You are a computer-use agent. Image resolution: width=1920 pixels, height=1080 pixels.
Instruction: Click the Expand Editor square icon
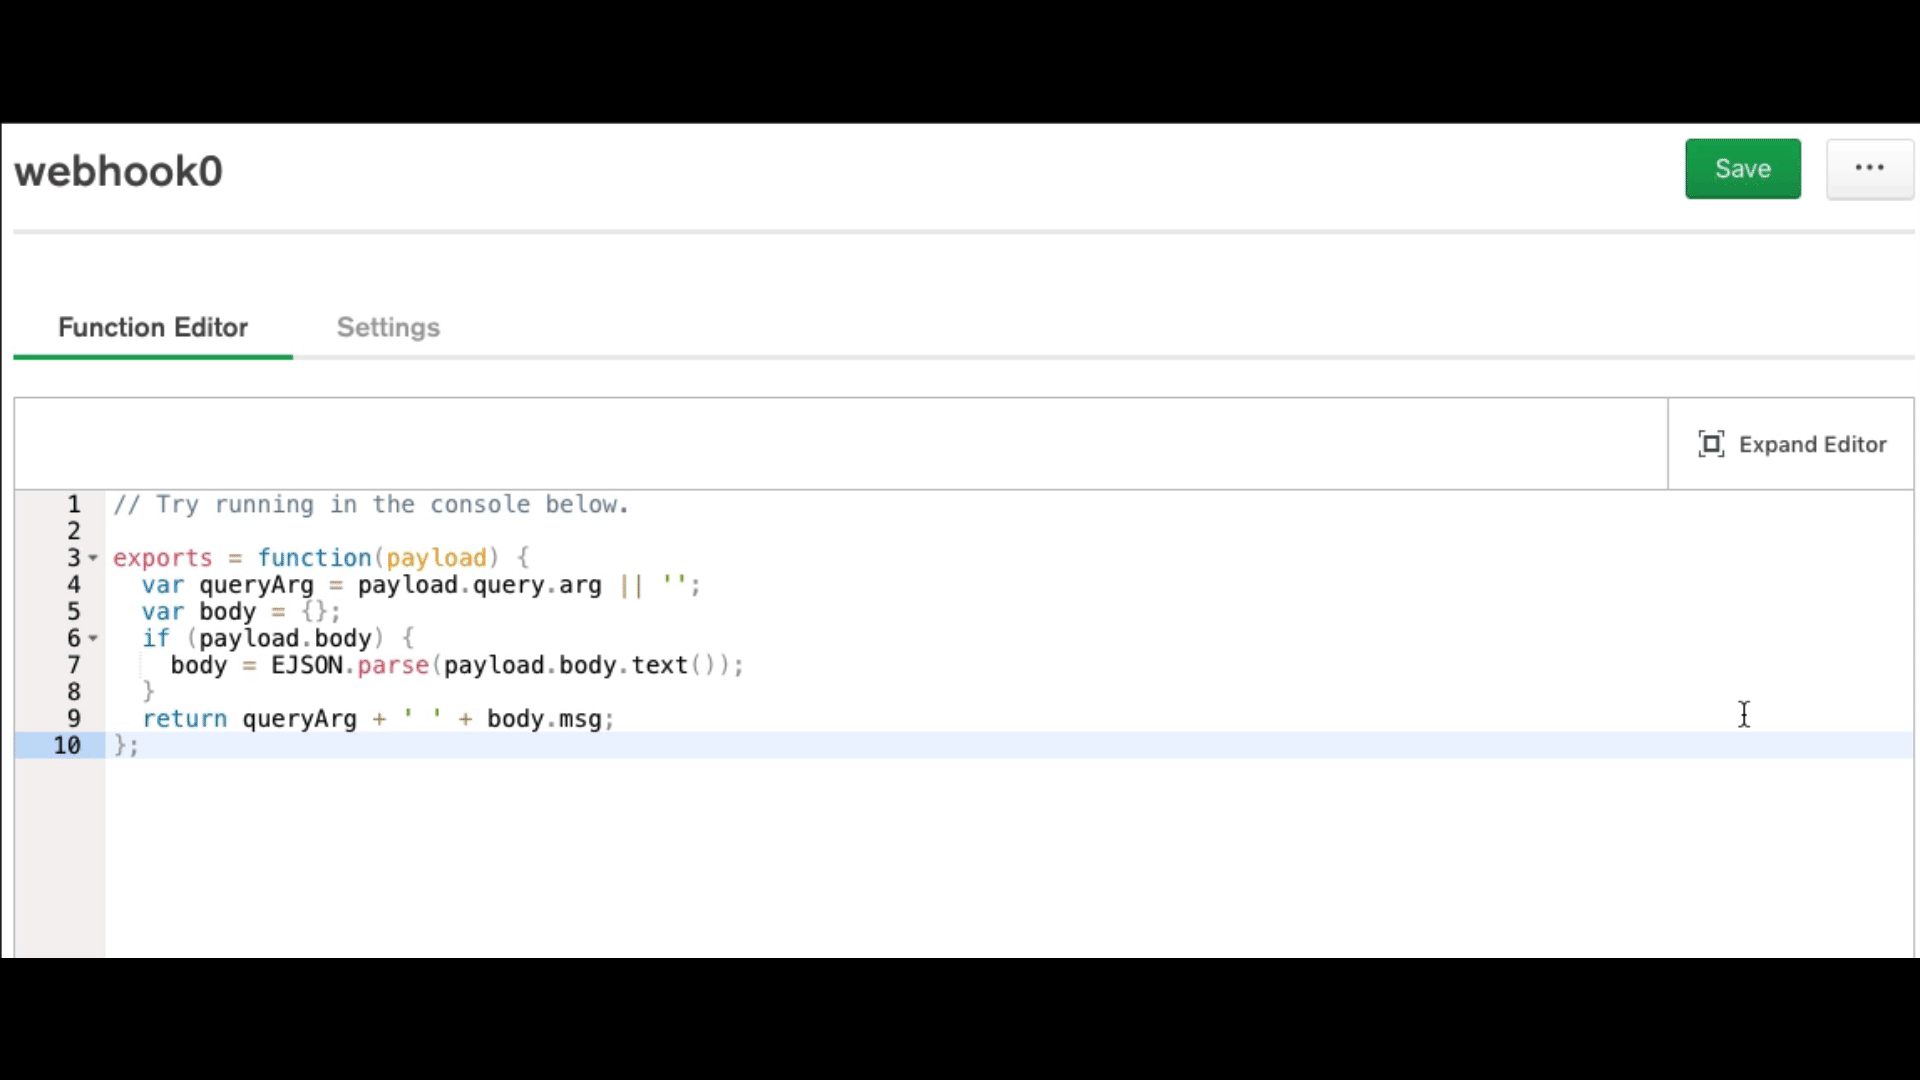(x=1711, y=444)
